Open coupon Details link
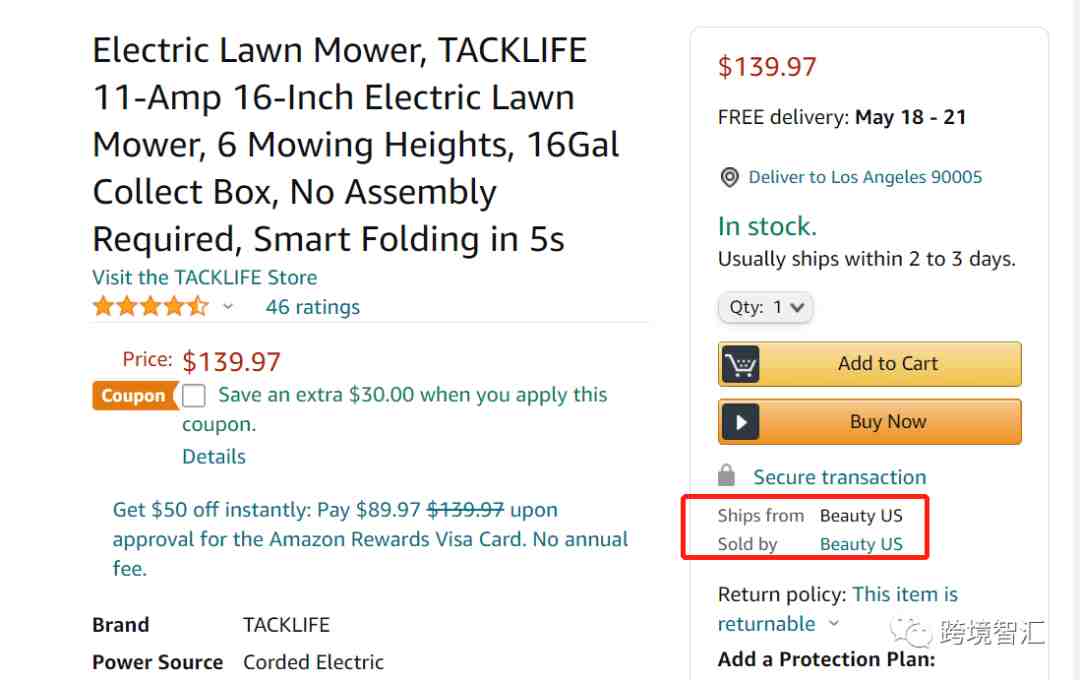Screen dimensions: 1080x680 214,457
